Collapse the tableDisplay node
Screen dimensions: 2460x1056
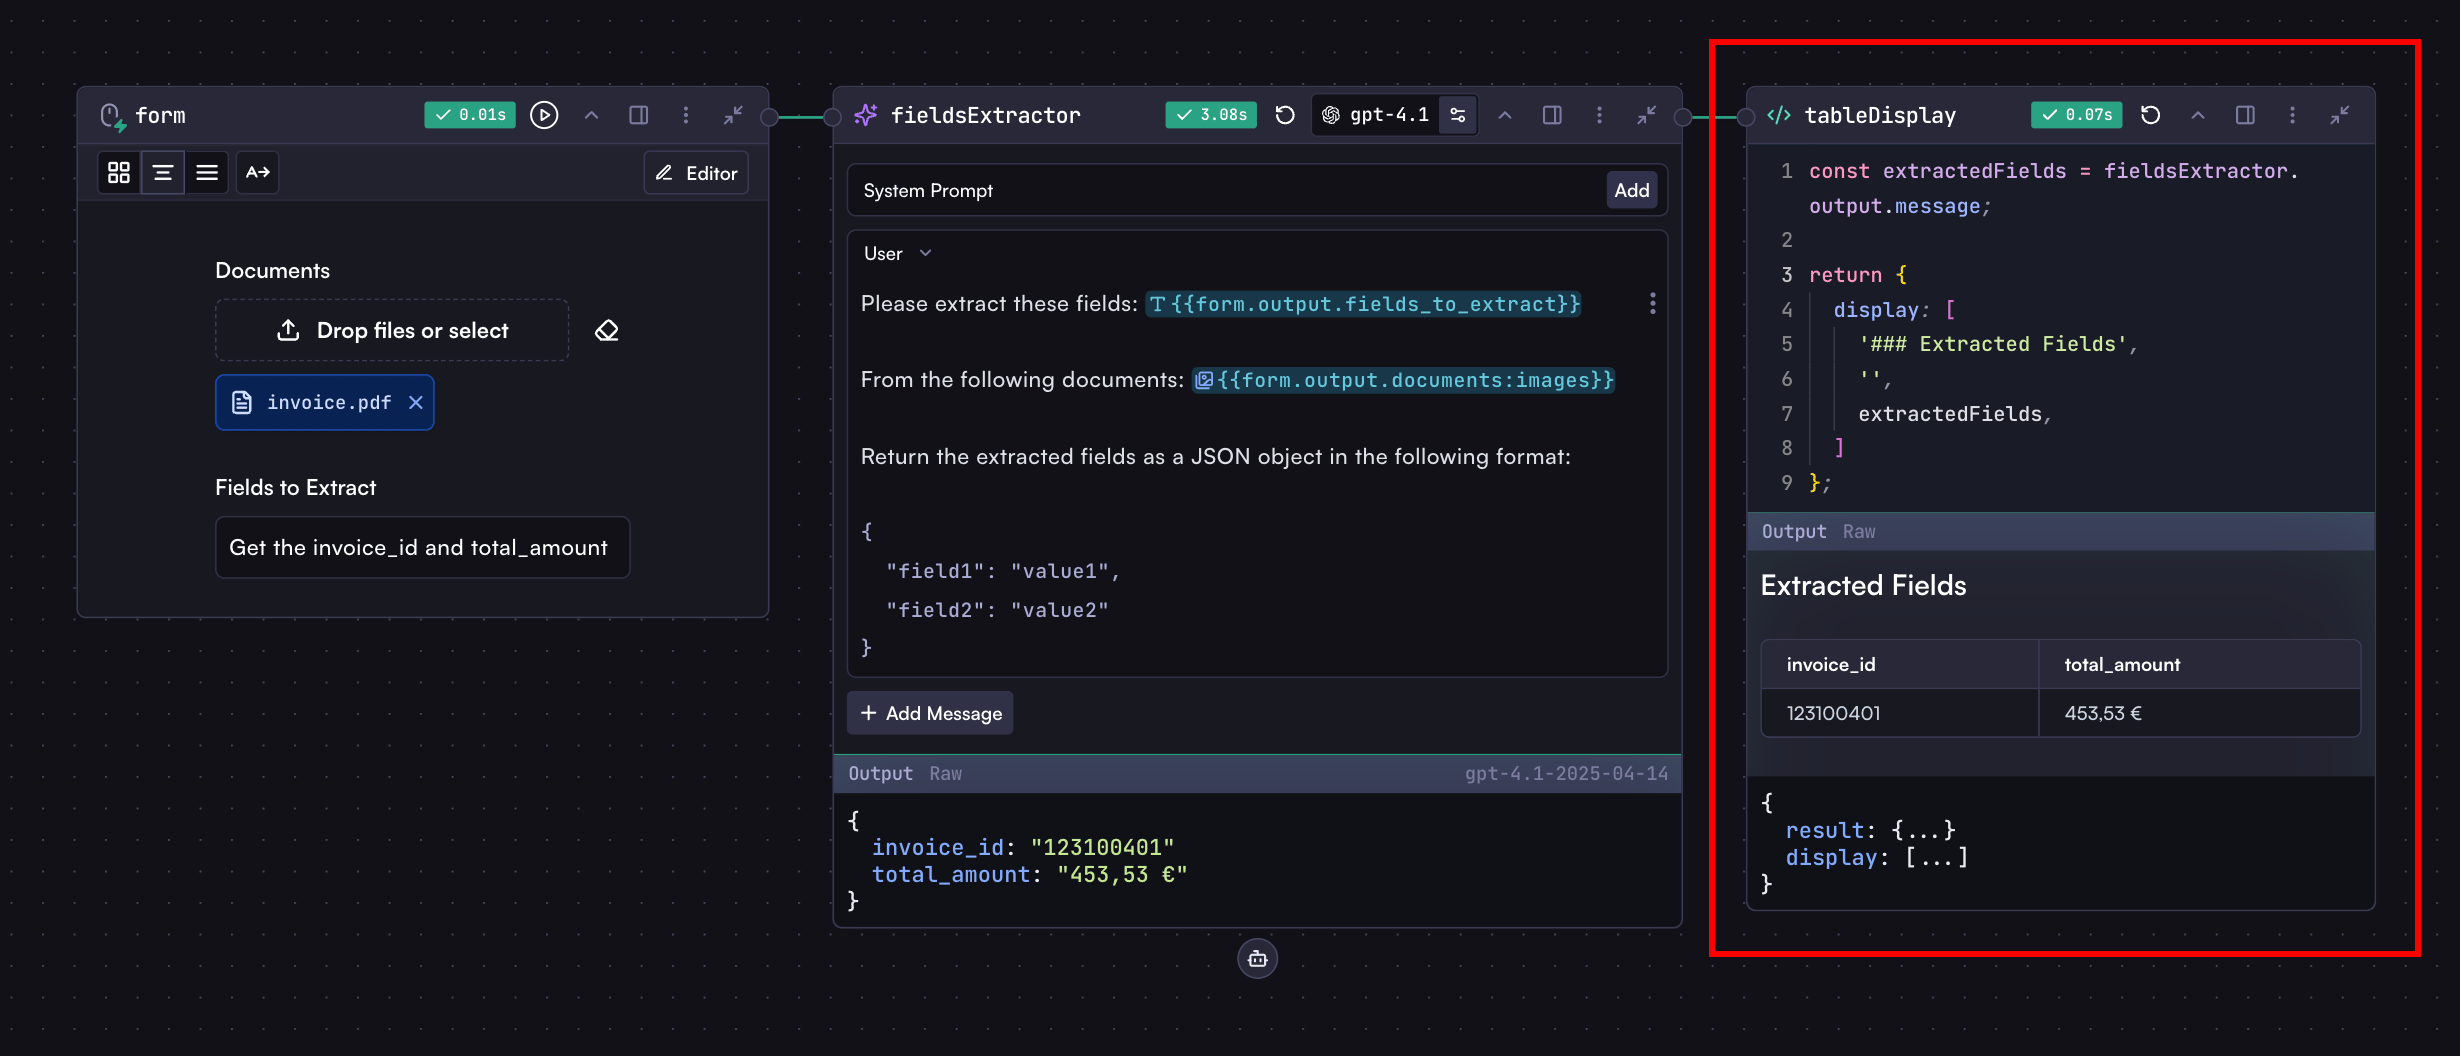coord(2198,115)
